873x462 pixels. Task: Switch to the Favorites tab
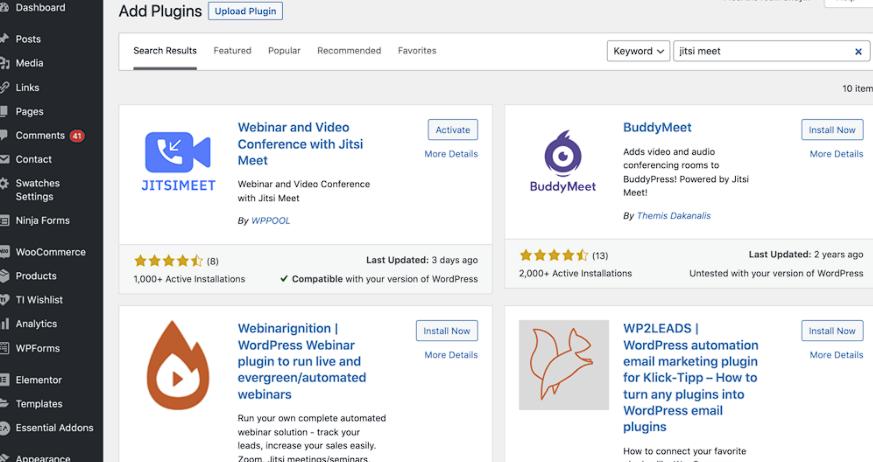pos(417,51)
